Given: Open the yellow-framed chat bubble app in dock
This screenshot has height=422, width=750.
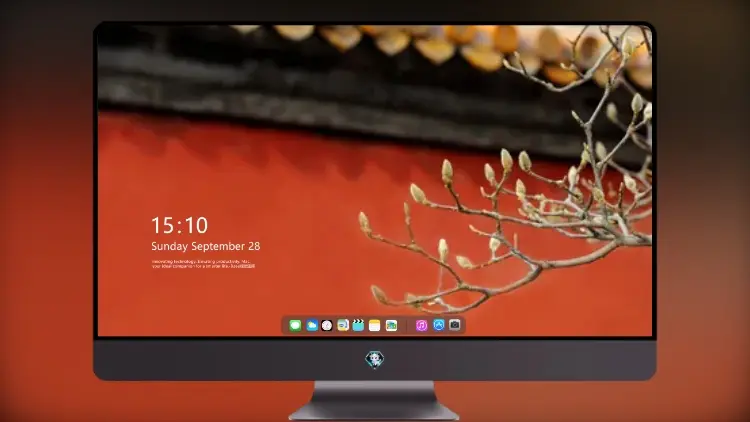Looking at the screenshot, I should pos(343,325).
